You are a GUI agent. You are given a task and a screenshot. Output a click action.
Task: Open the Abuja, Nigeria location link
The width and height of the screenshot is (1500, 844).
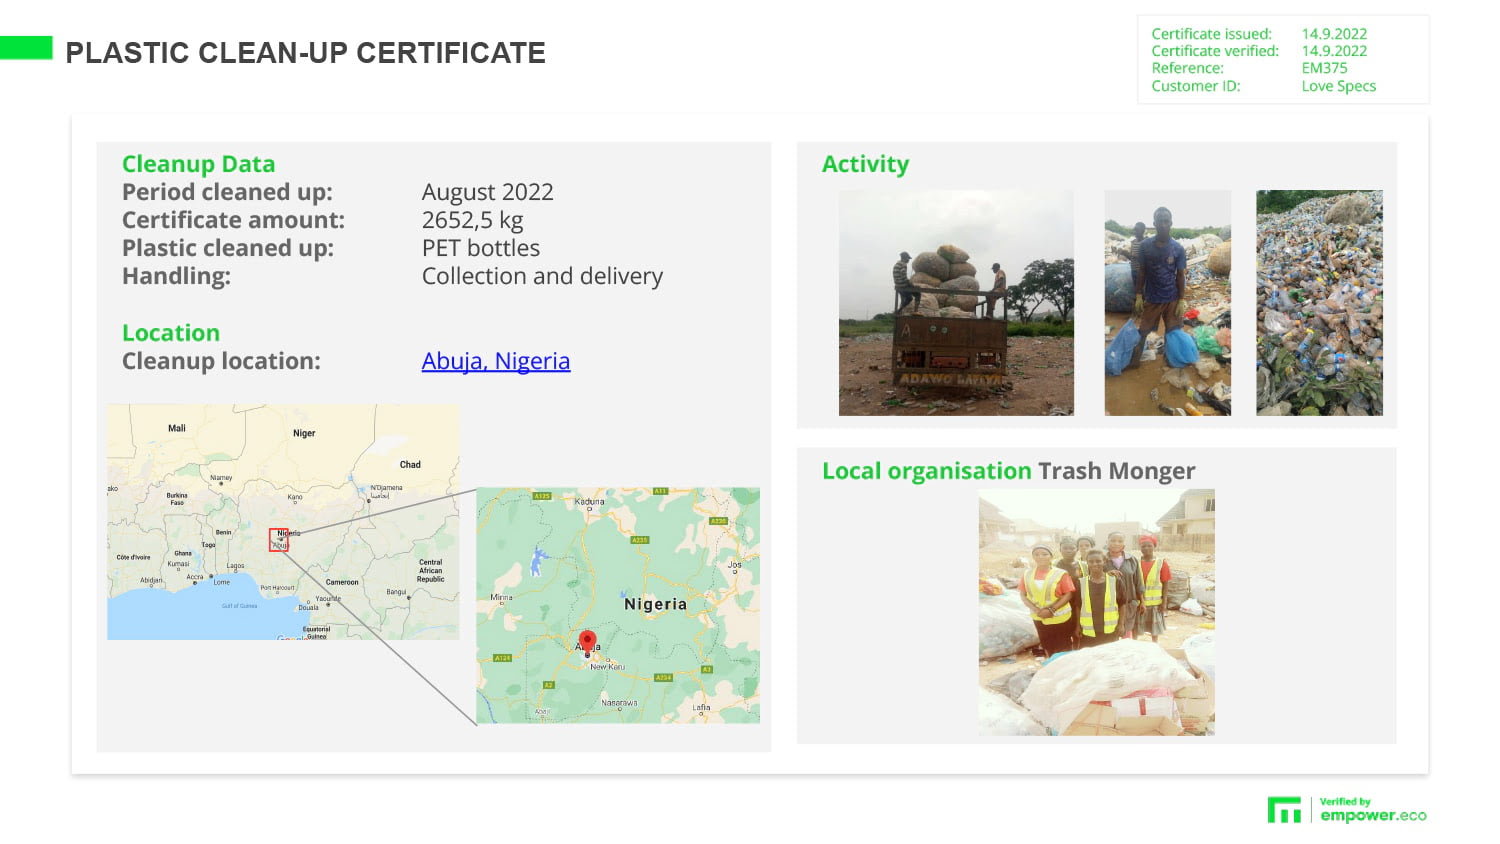coord(496,361)
